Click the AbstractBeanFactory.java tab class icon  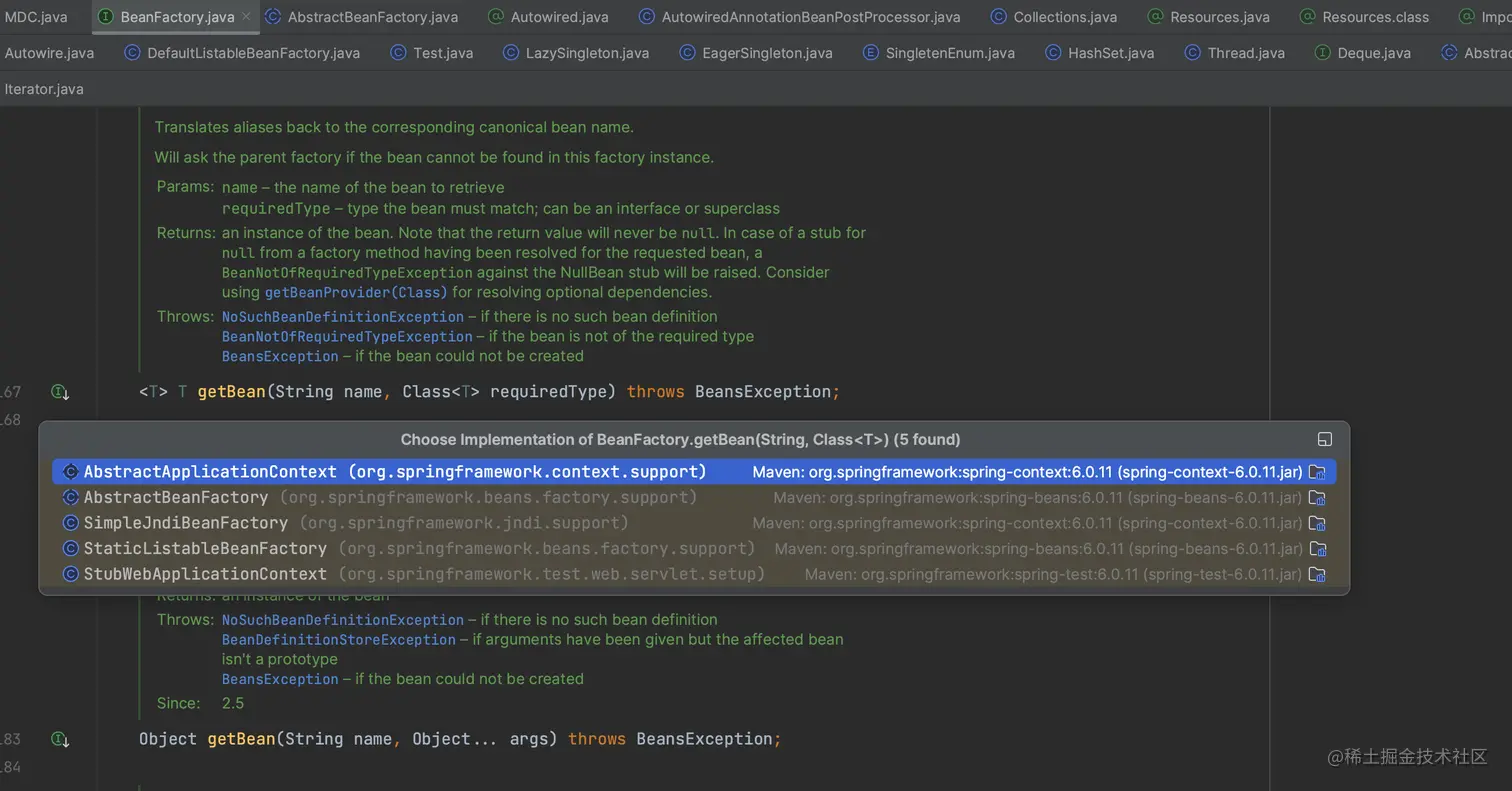273,17
